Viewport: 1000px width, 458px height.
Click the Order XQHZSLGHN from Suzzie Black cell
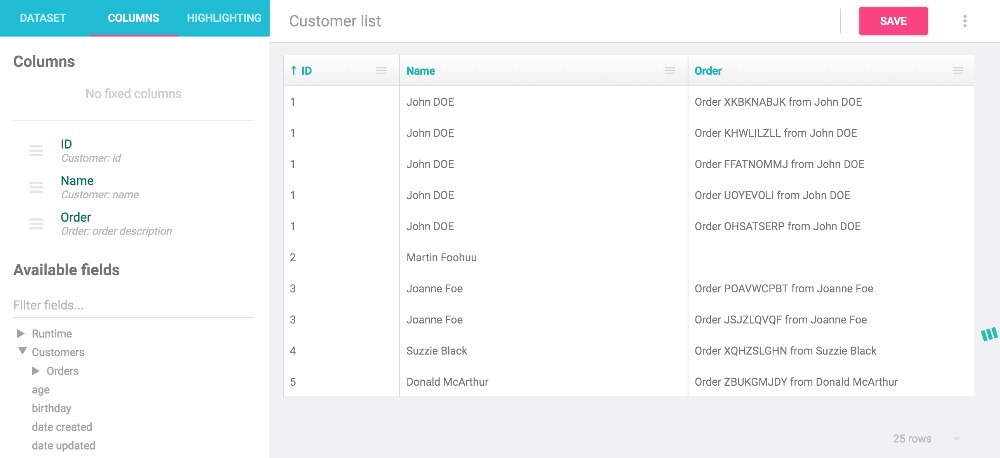click(831, 351)
